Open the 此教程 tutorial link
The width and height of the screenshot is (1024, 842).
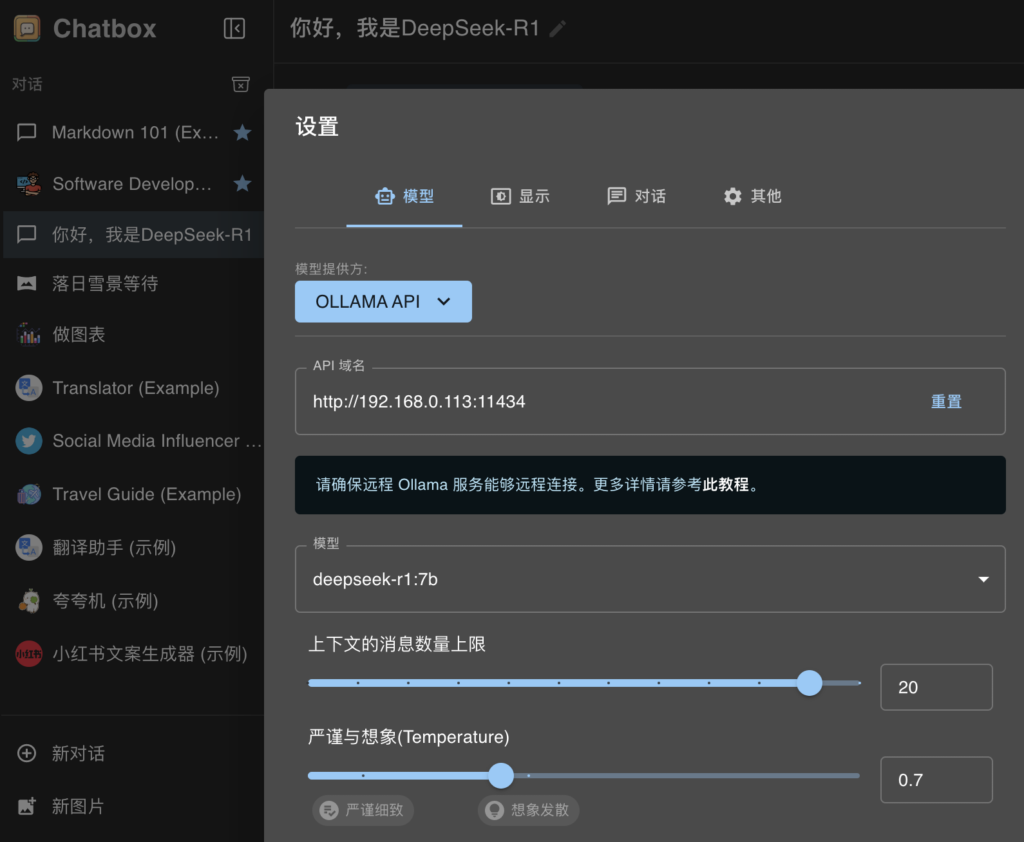pyautogui.click(x=726, y=485)
